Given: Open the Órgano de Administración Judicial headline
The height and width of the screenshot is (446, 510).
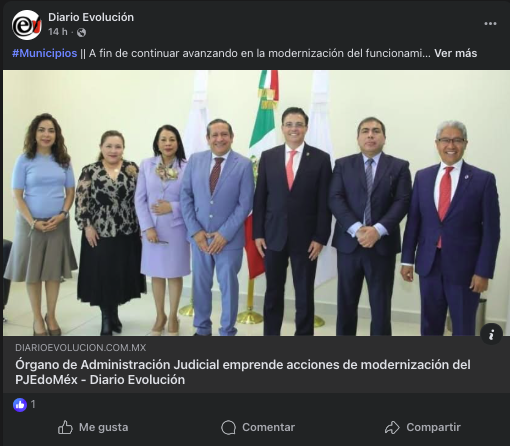Looking at the screenshot, I should pyautogui.click(x=243, y=372).
